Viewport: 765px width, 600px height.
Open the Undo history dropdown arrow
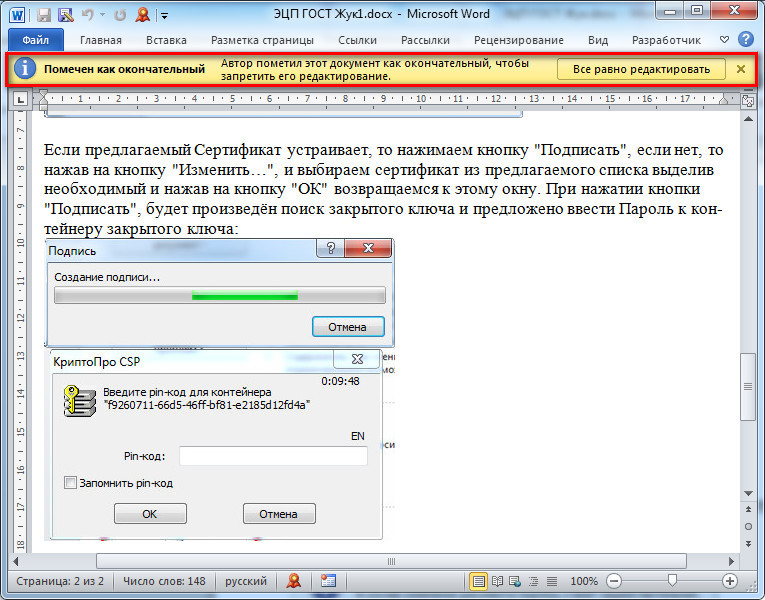click(102, 15)
